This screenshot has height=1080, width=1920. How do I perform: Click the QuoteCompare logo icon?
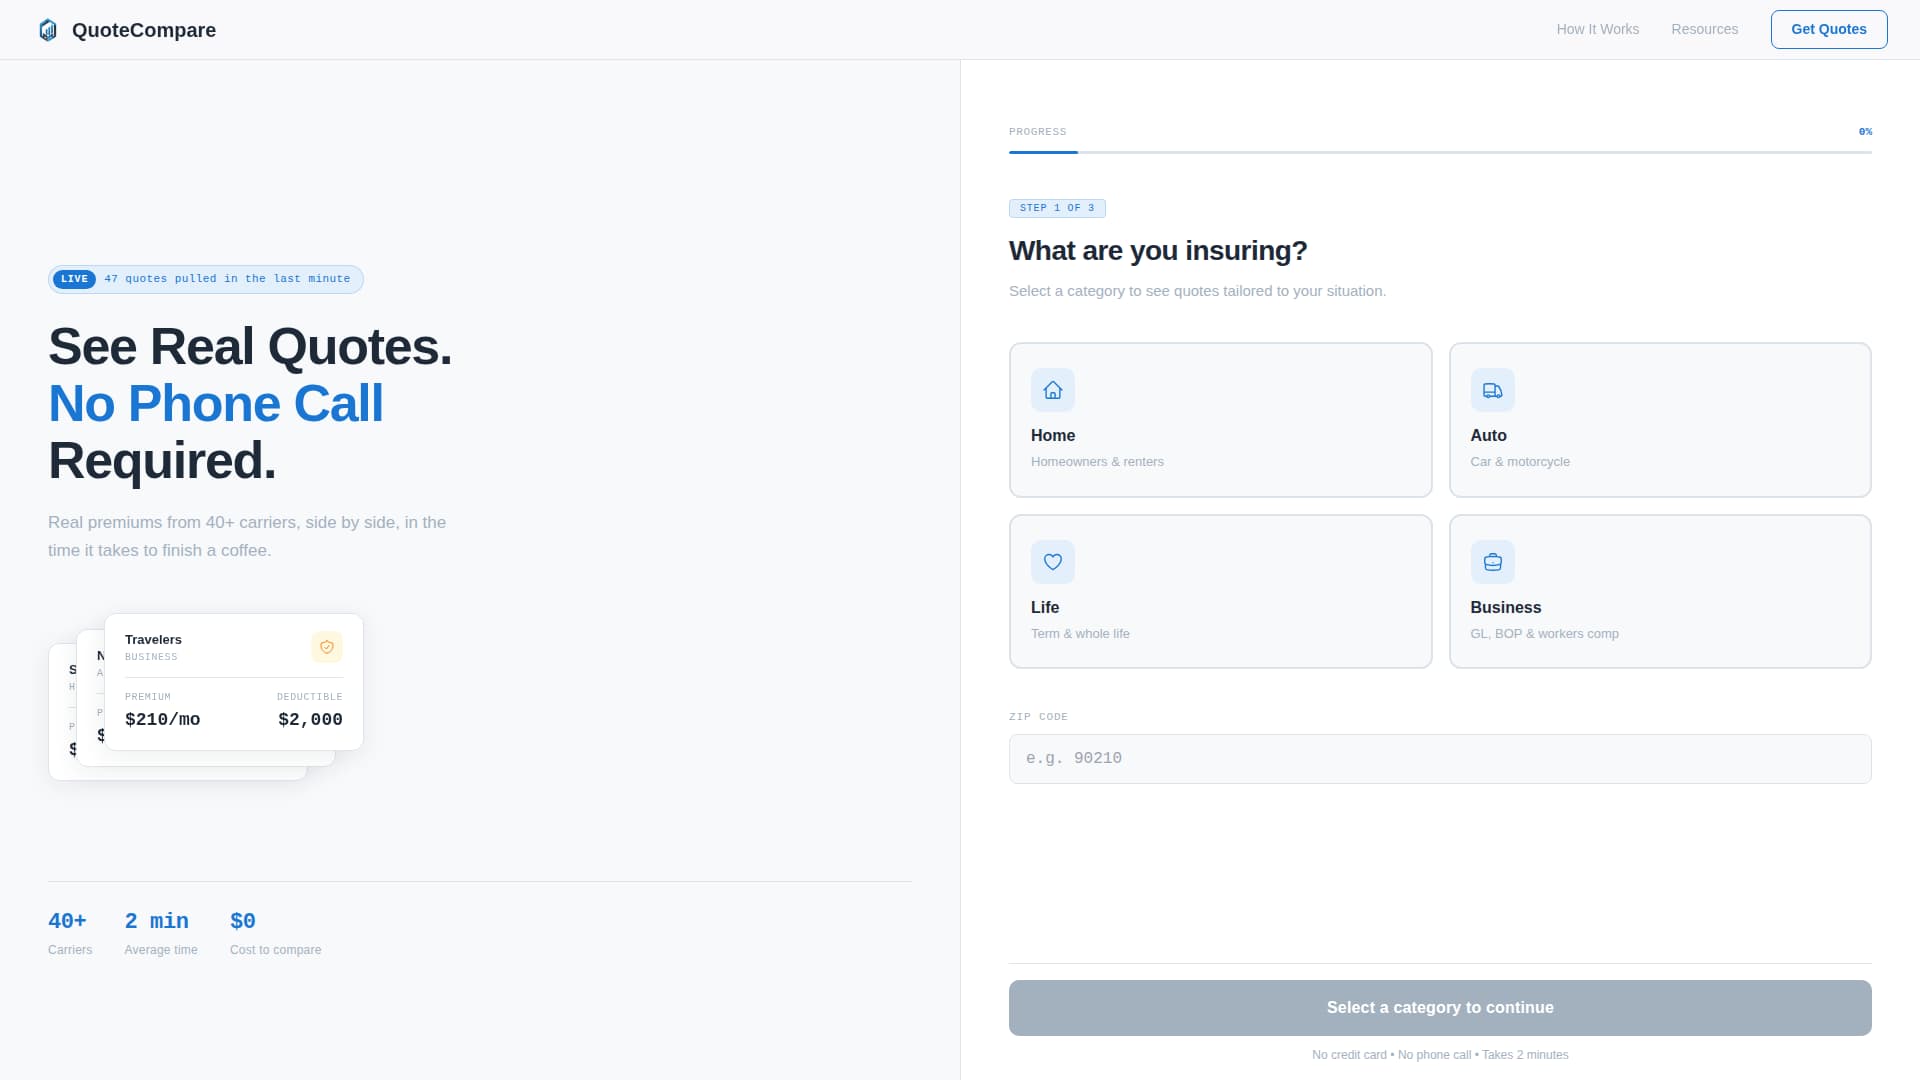click(48, 30)
